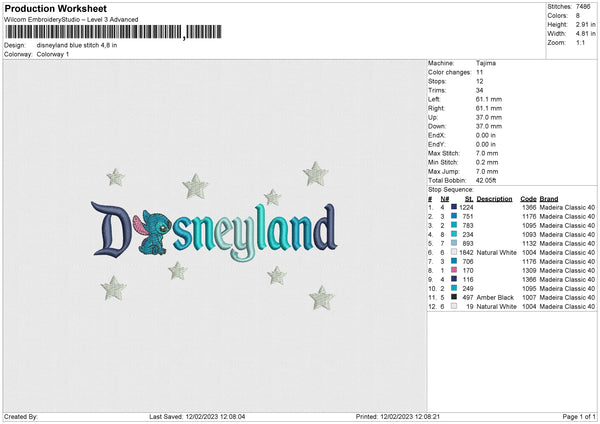The image size is (600, 424).
Task: Click the 'Amber Black' description
Action: tap(495, 297)
